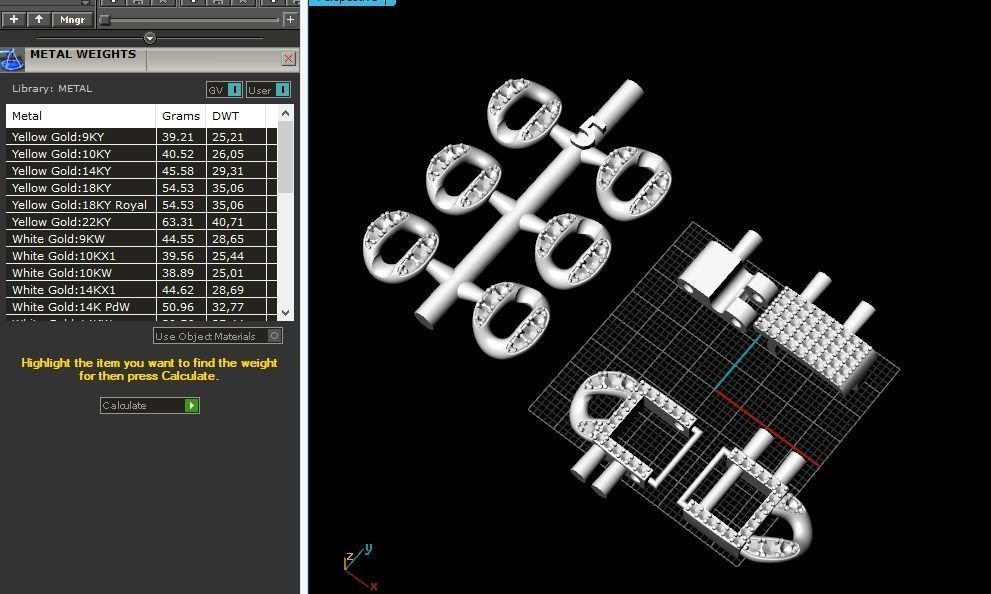Image resolution: width=991 pixels, height=594 pixels.
Task: Click the Grams column header
Action: [x=181, y=116]
